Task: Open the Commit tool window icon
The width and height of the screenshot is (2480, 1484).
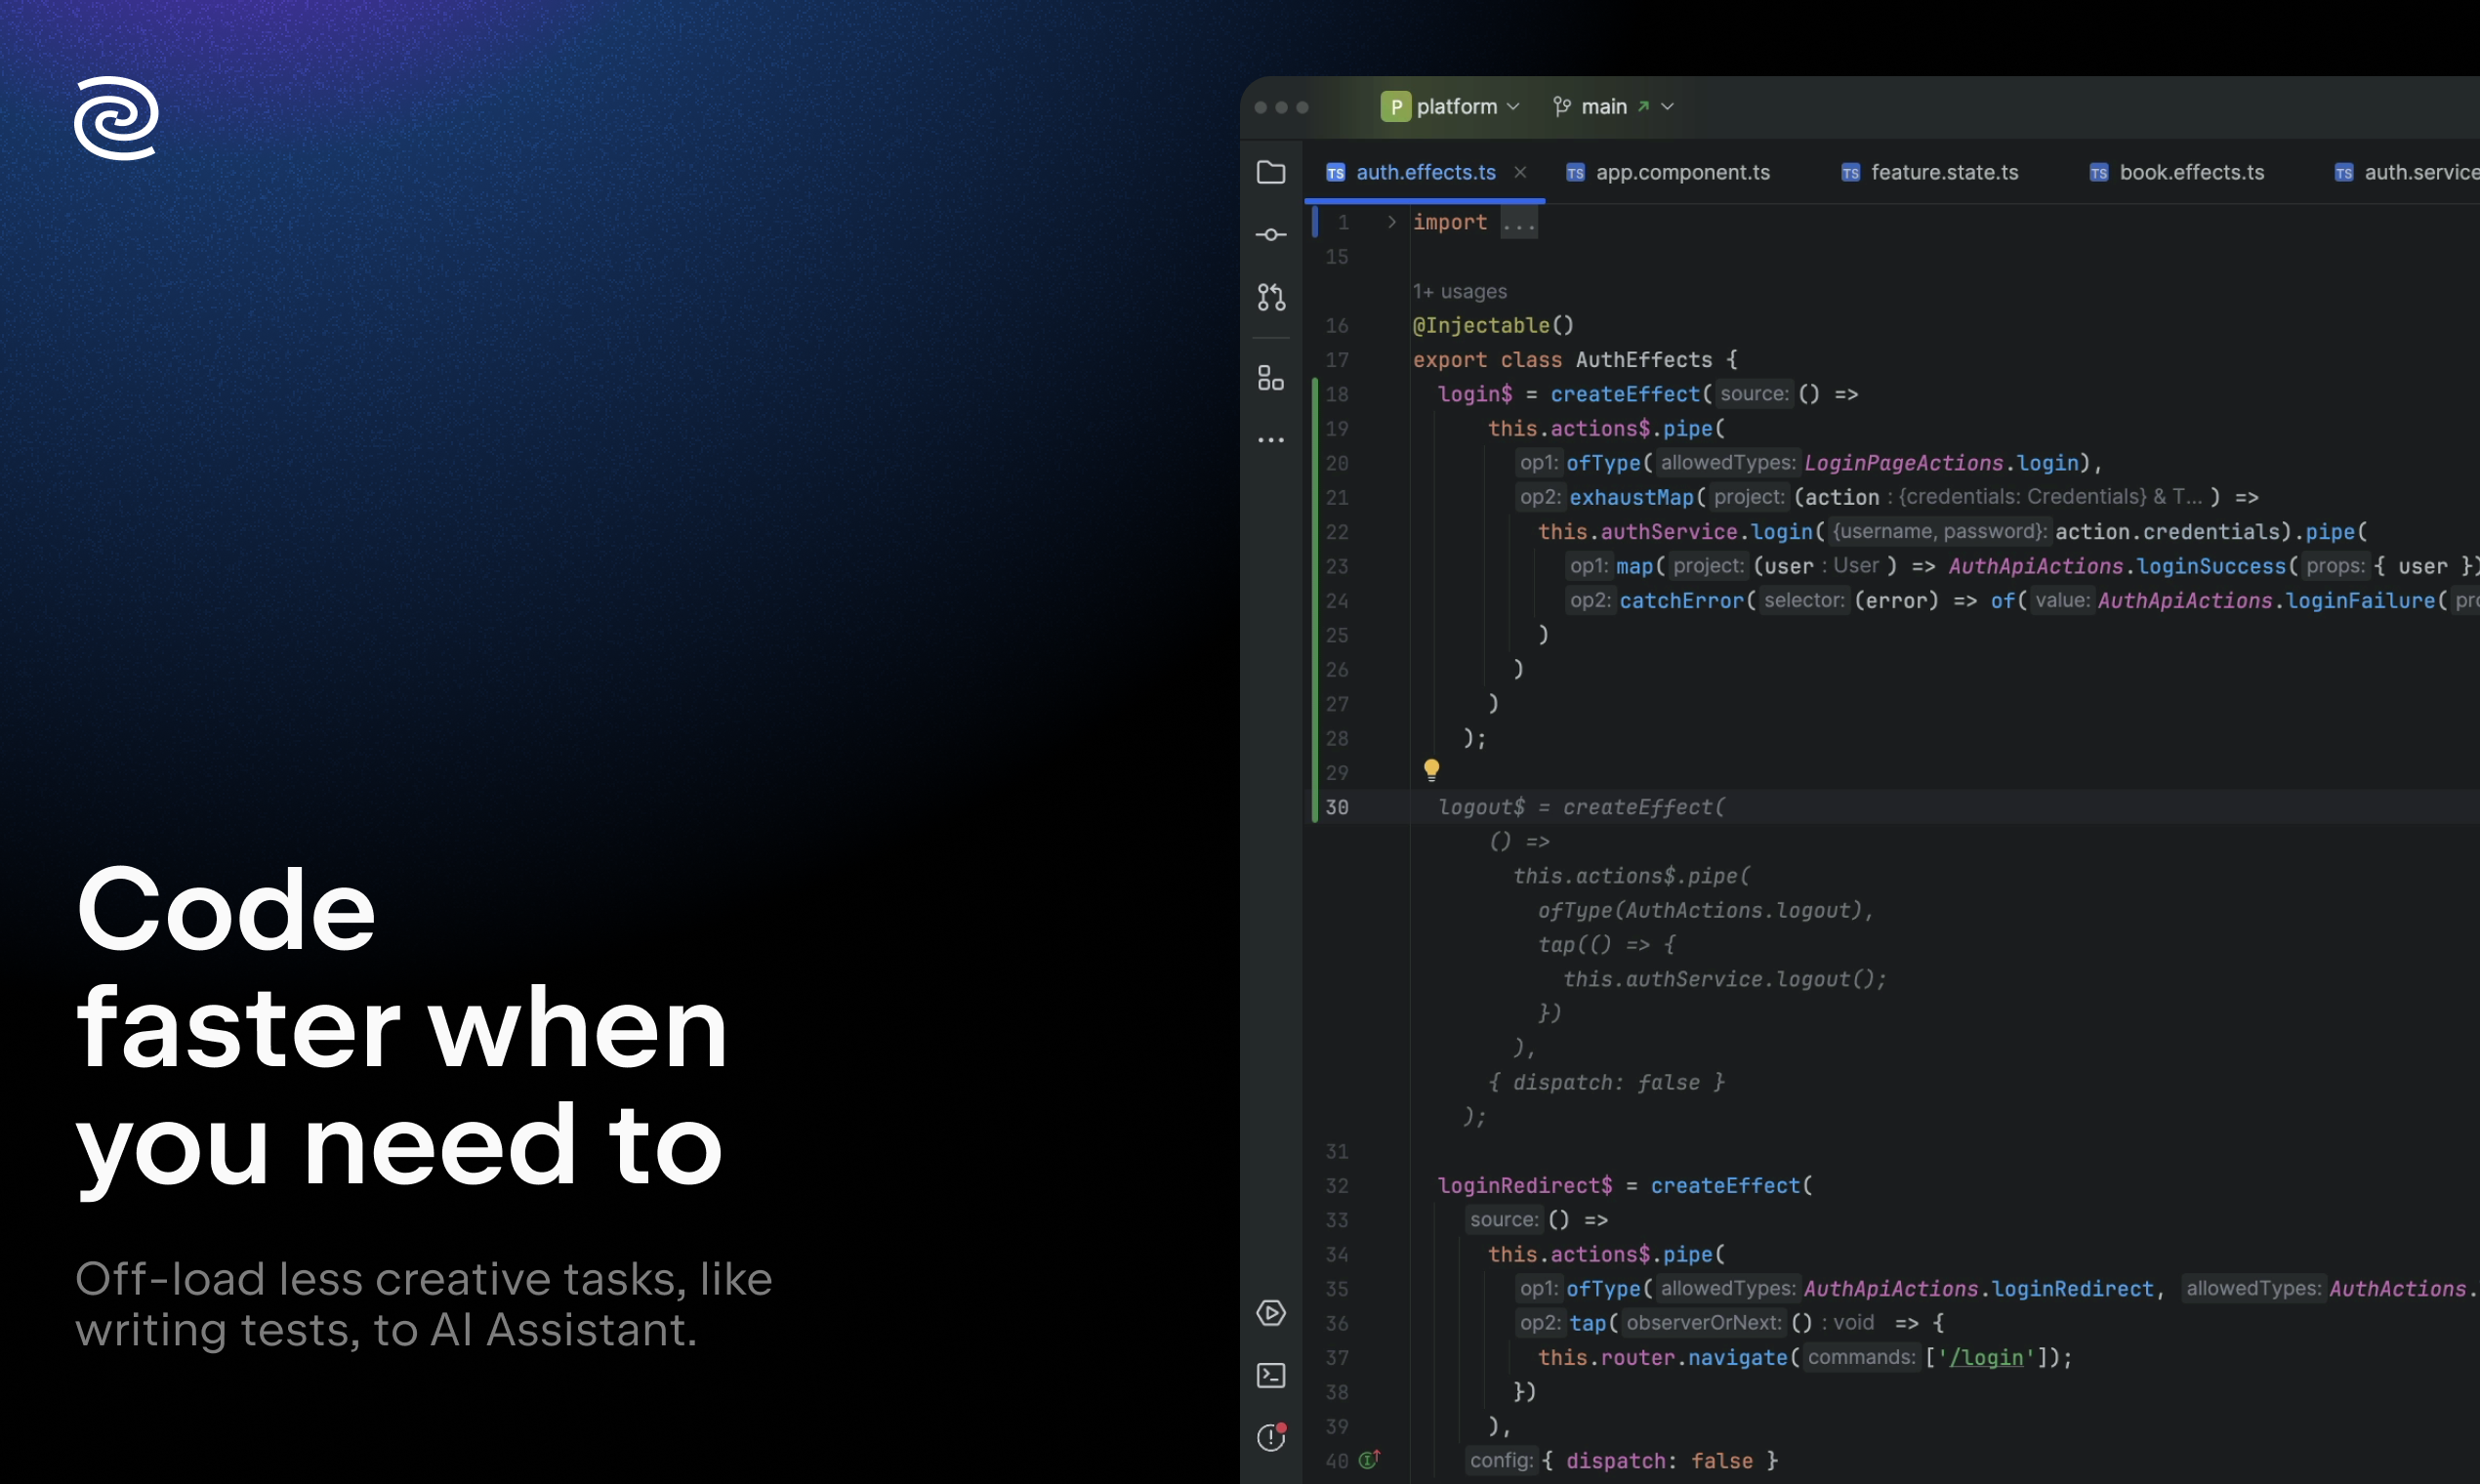Action: [1271, 235]
